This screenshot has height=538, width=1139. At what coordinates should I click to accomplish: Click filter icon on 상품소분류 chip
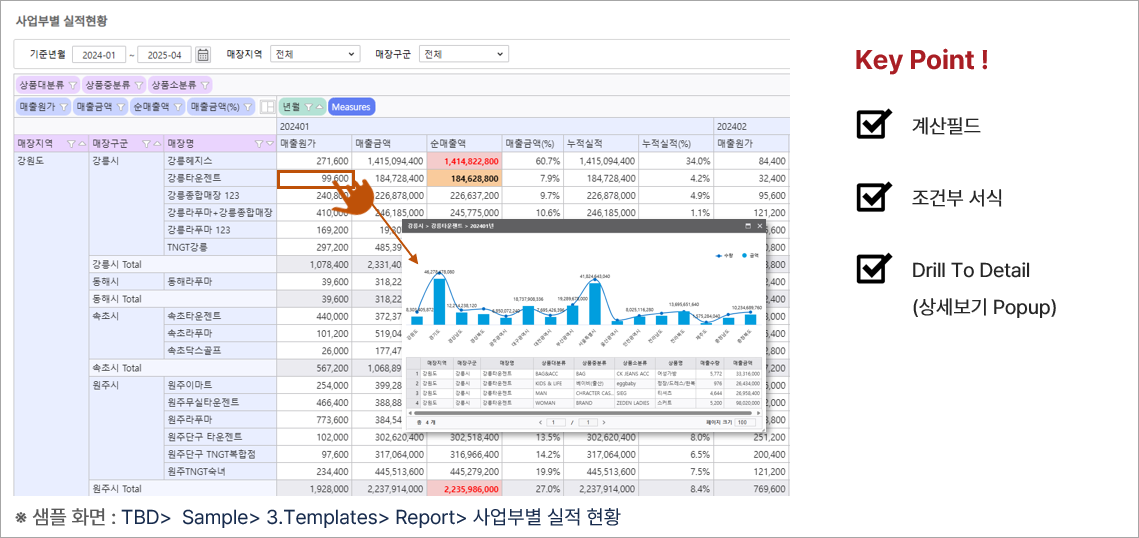205,85
